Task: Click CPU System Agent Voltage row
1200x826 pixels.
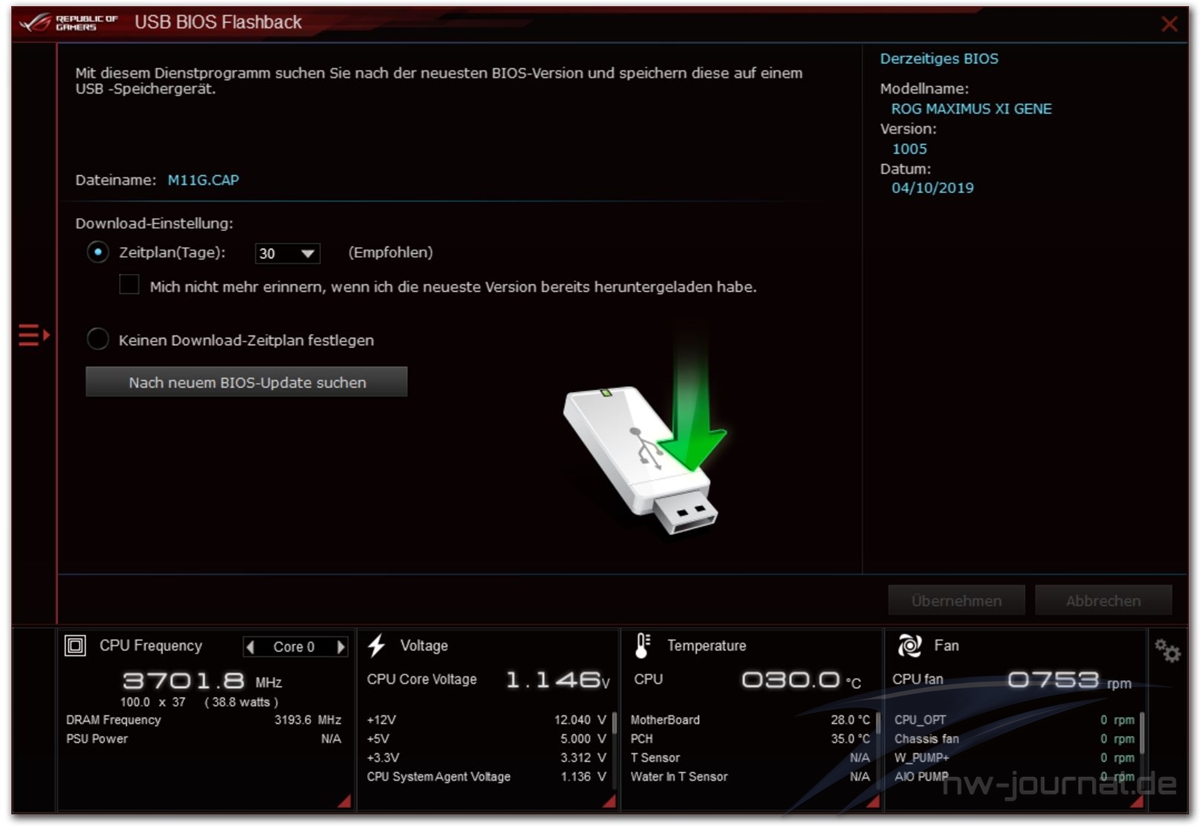Action: pyautogui.click(x=487, y=777)
